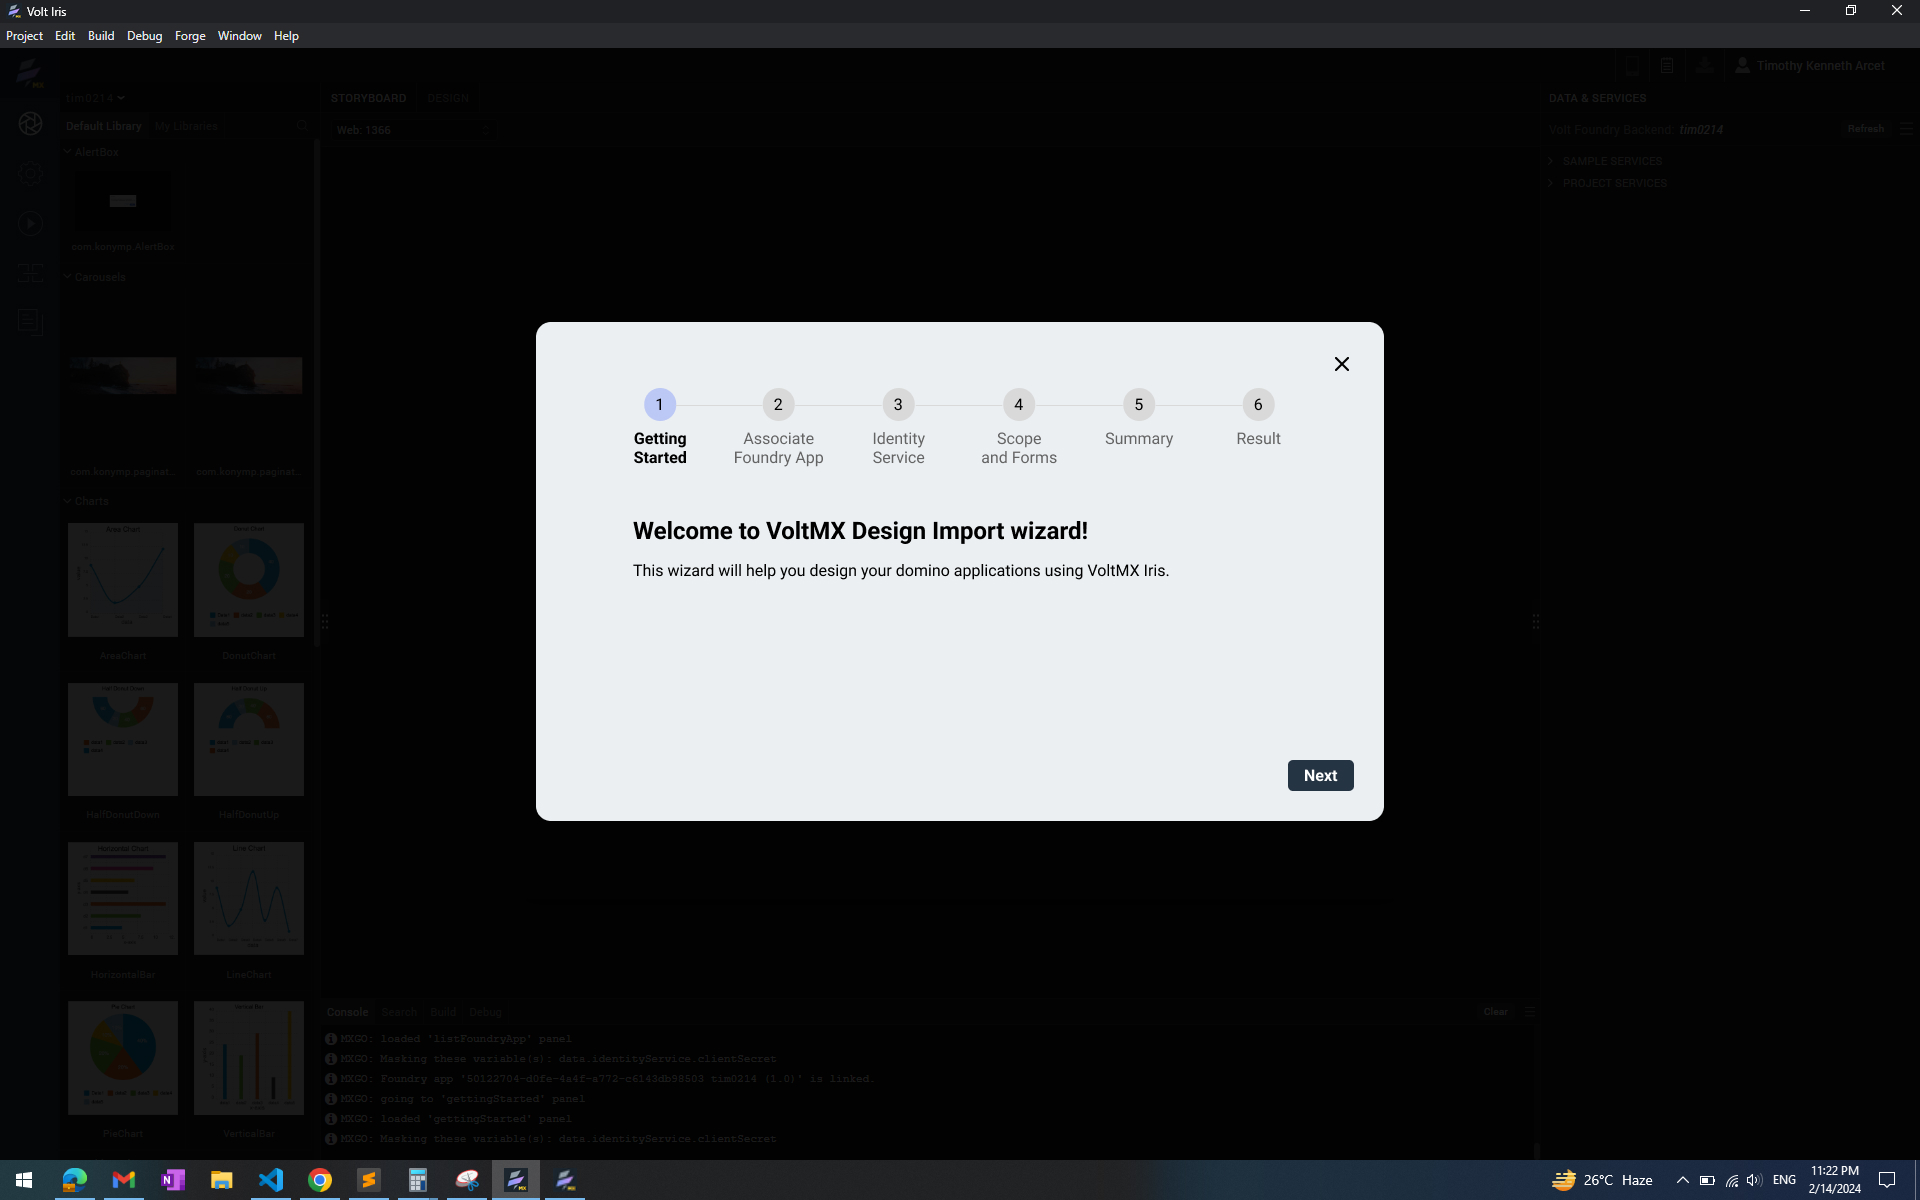Select the HalfDonutDown component thumbnail
This screenshot has width=1920, height=1200.
pos(122,739)
